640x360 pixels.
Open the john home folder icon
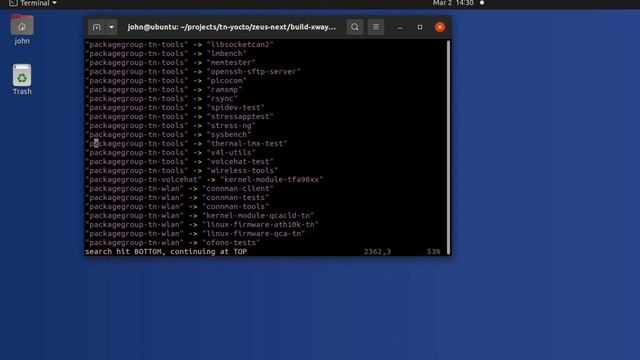(x=22, y=29)
